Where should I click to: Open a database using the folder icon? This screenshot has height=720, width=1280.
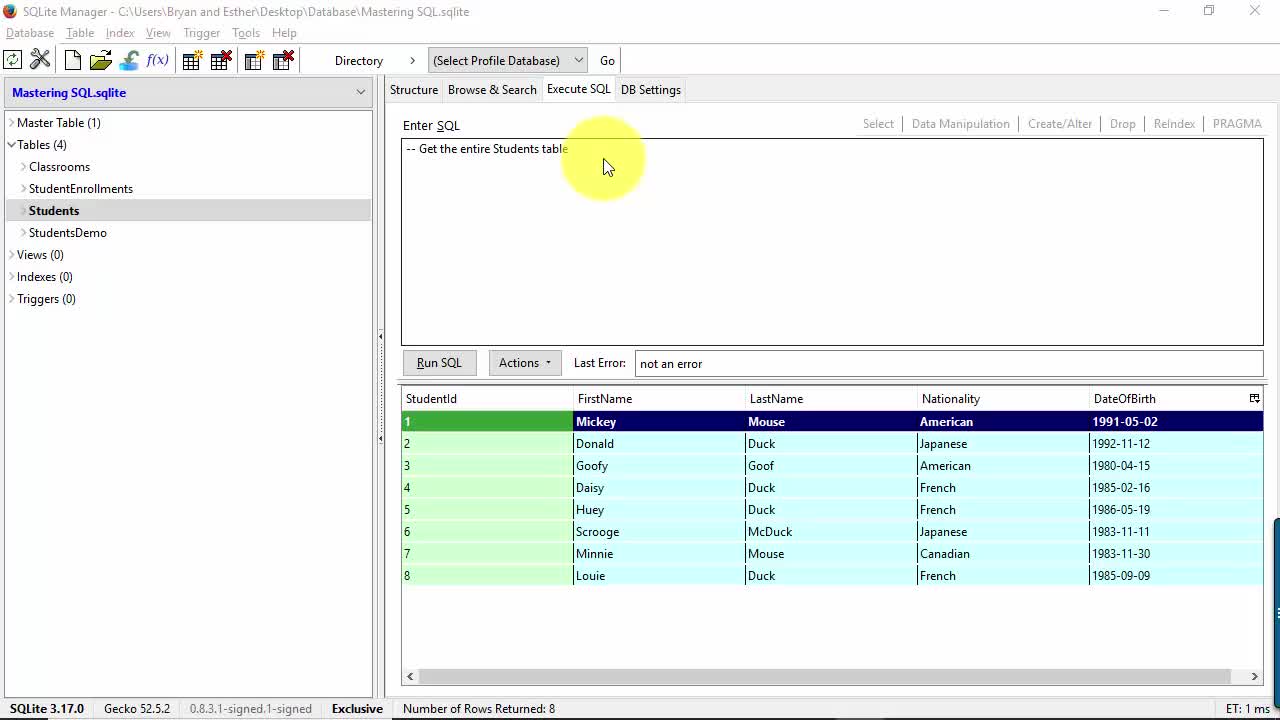point(100,60)
